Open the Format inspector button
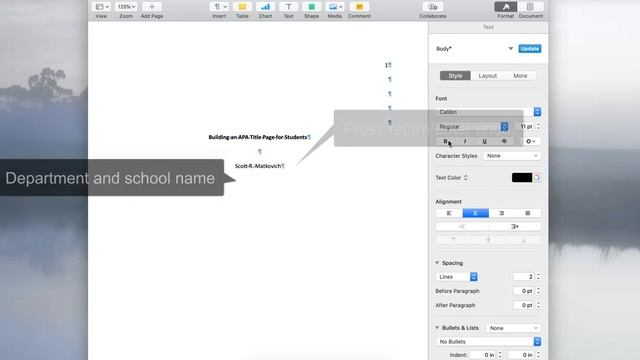This screenshot has width=640, height=360. [x=506, y=7]
